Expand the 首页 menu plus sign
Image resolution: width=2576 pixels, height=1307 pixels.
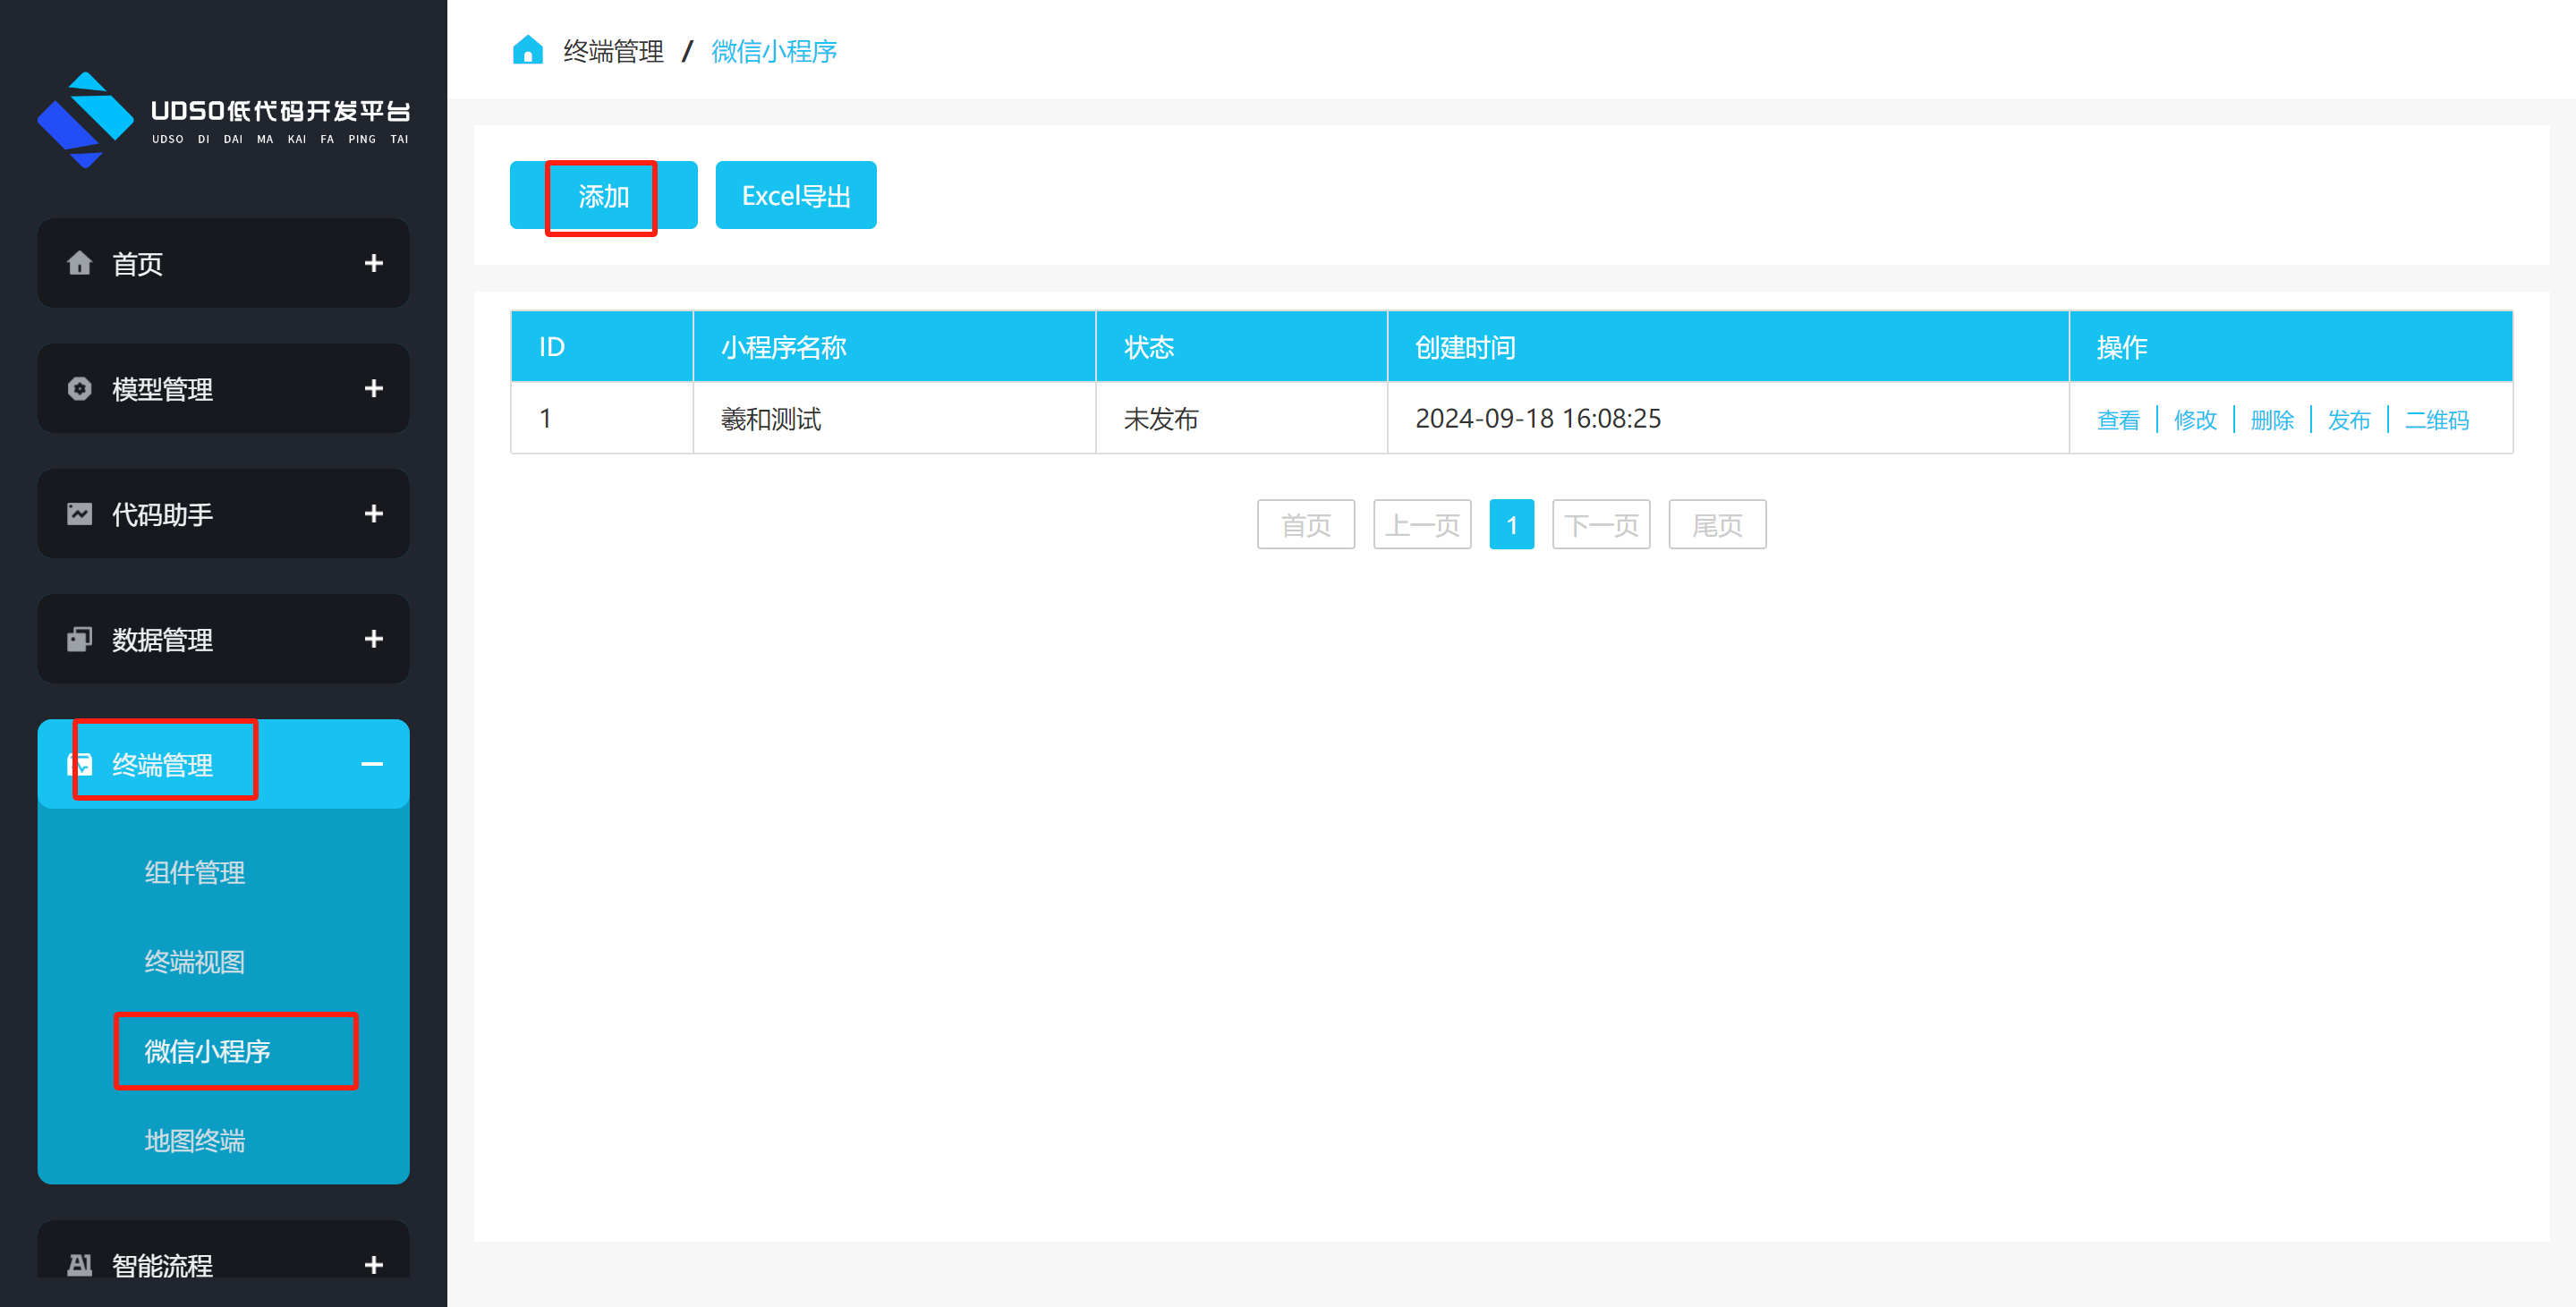(373, 263)
